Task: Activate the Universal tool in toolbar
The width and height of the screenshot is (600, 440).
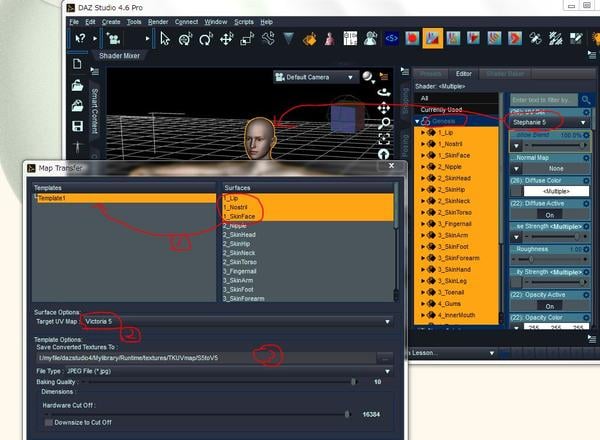Action: pyautogui.click(x=186, y=39)
